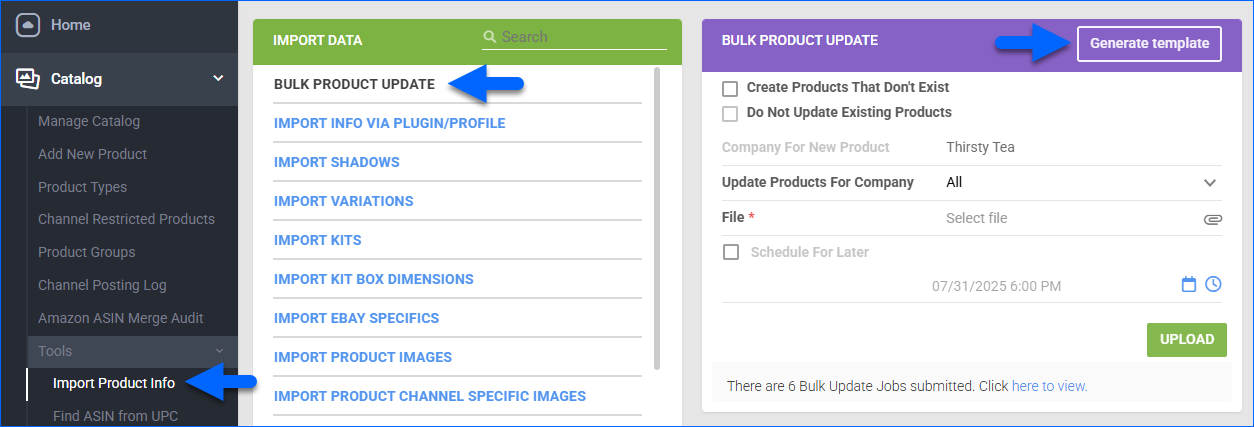This screenshot has height=427, width=1254.
Task: Click the here to view link
Action: click(x=1049, y=386)
